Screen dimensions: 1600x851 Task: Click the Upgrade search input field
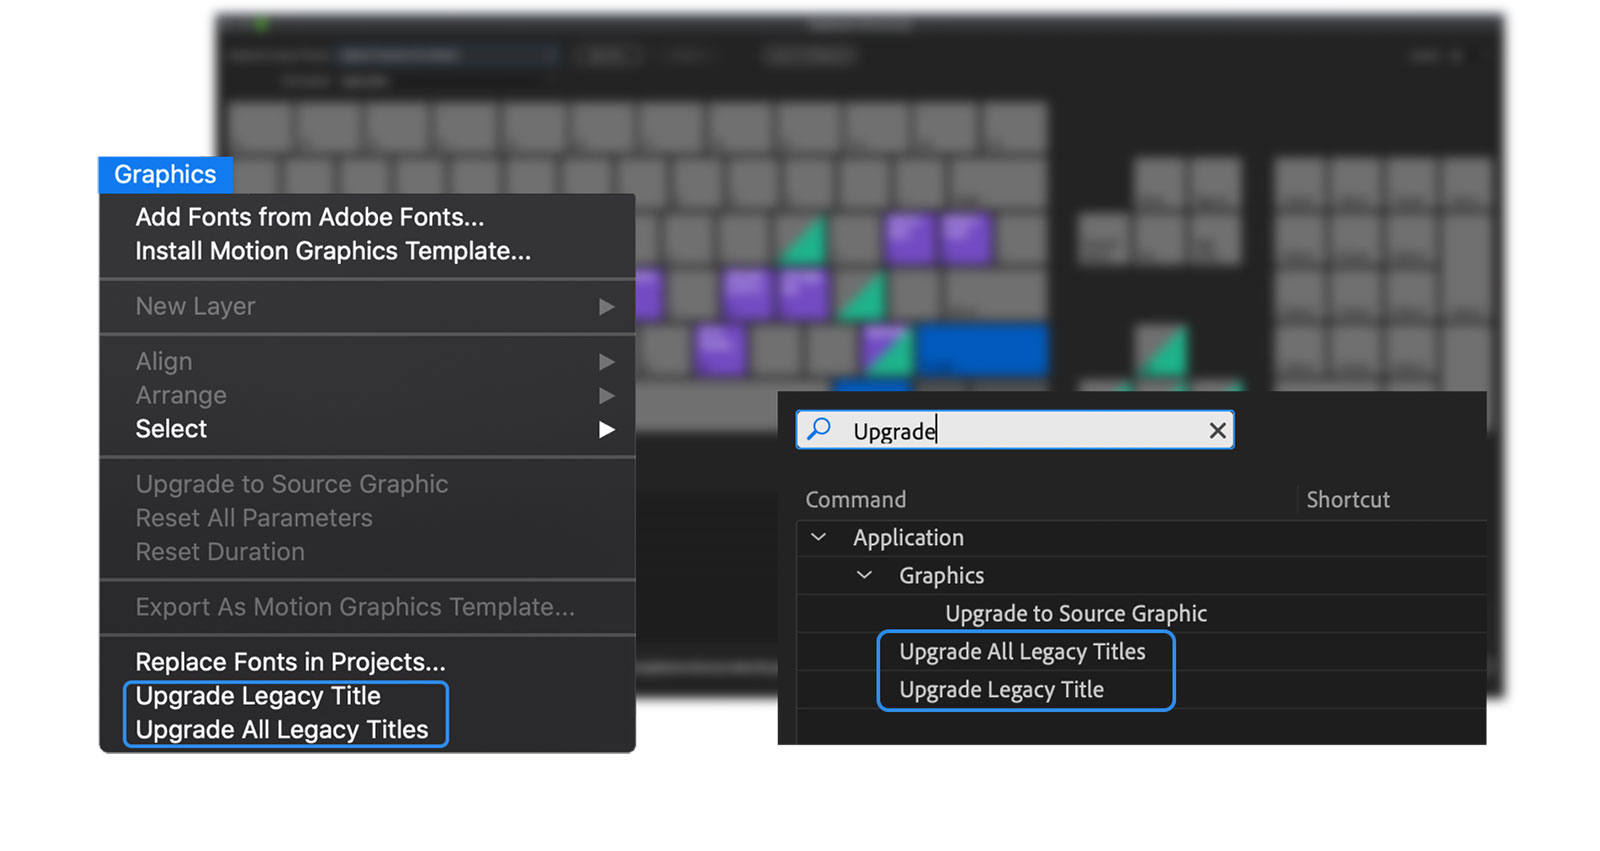[1020, 431]
